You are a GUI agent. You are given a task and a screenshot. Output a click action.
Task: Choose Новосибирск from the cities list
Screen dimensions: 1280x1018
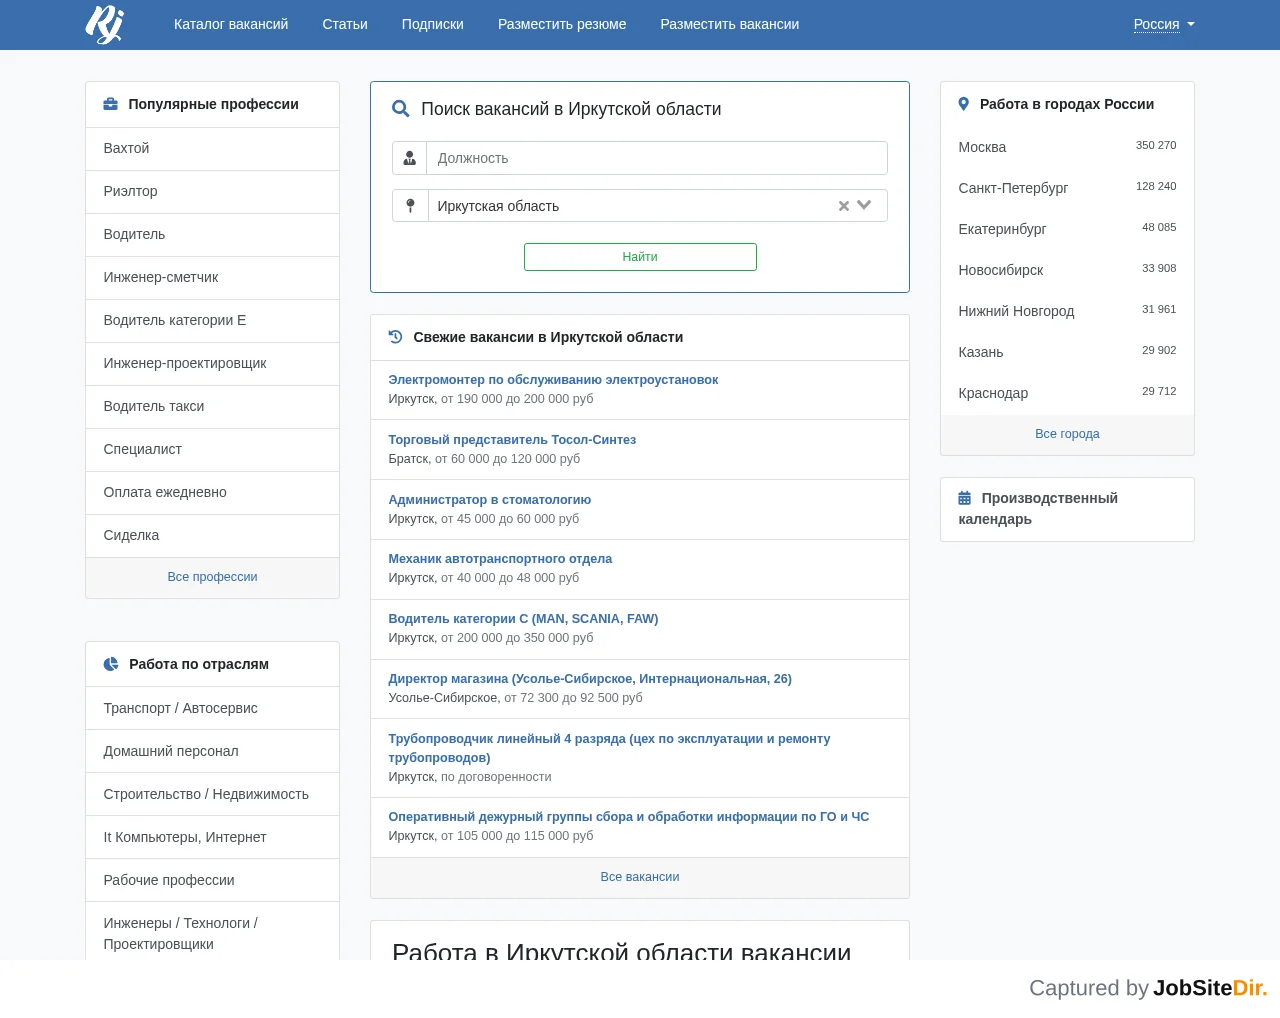(1001, 270)
